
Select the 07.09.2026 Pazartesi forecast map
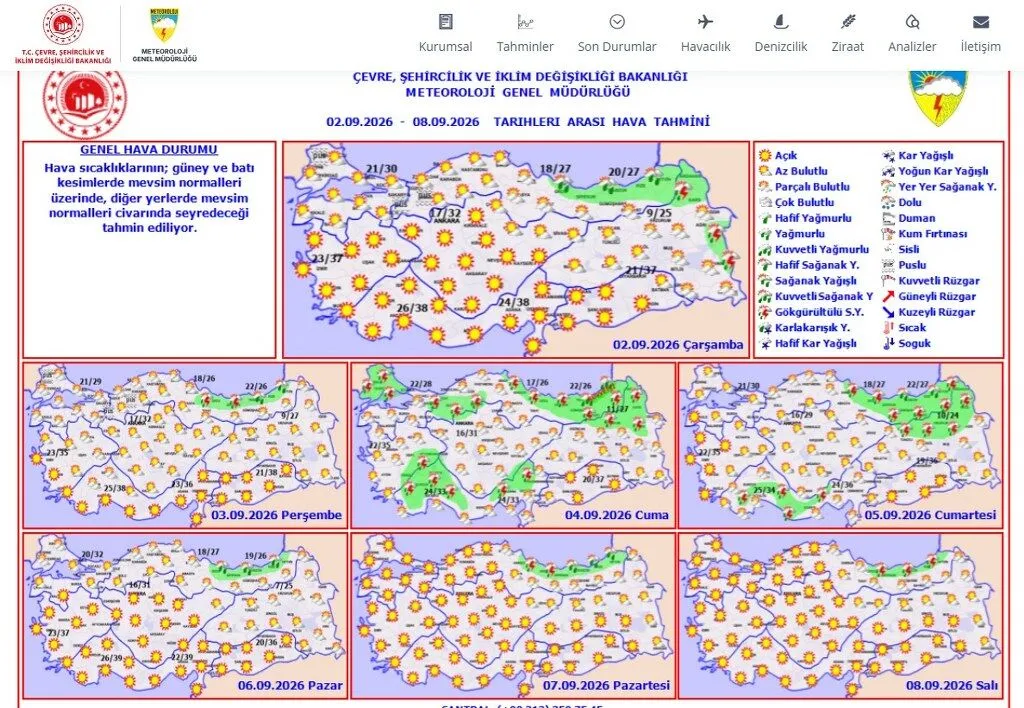pyautogui.click(x=513, y=615)
